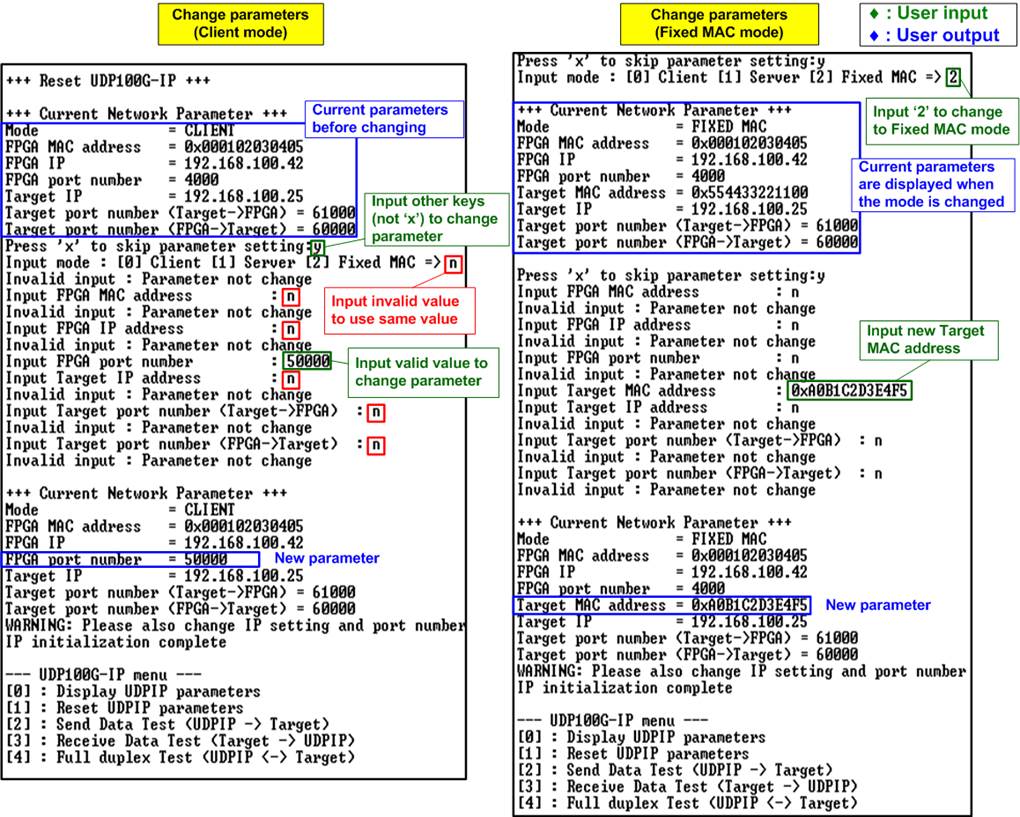
Task: Pick '[3] : Receive Data Test' in Fixed MAC console
Action: click(x=688, y=787)
